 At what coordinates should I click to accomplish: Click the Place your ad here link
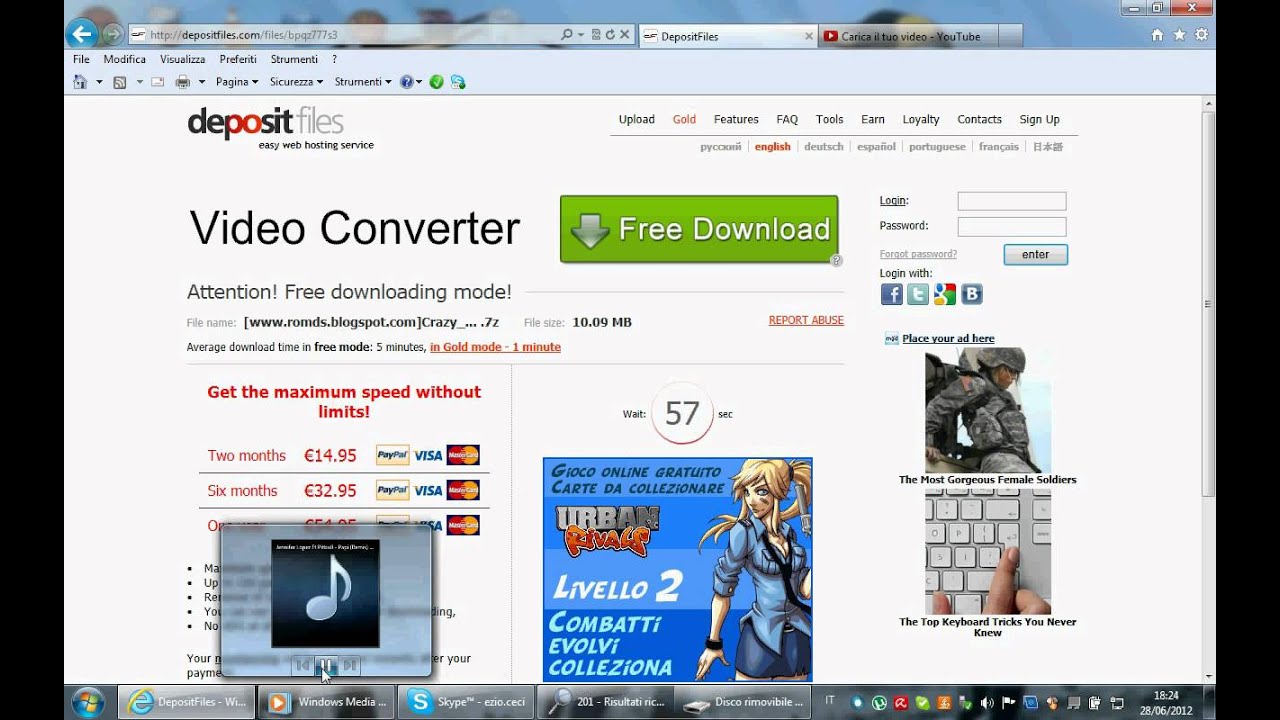pos(948,338)
